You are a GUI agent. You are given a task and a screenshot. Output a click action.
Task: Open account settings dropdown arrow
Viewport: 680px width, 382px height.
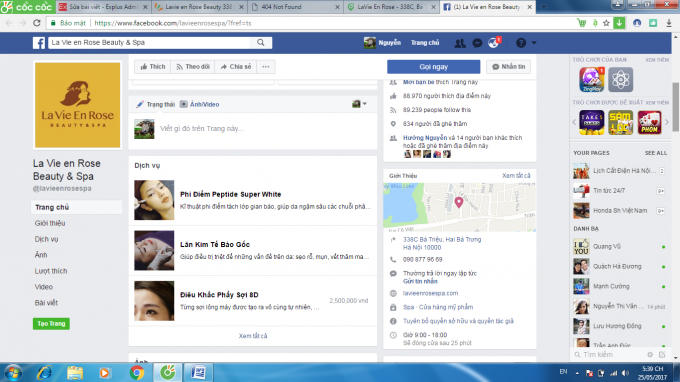click(x=534, y=42)
